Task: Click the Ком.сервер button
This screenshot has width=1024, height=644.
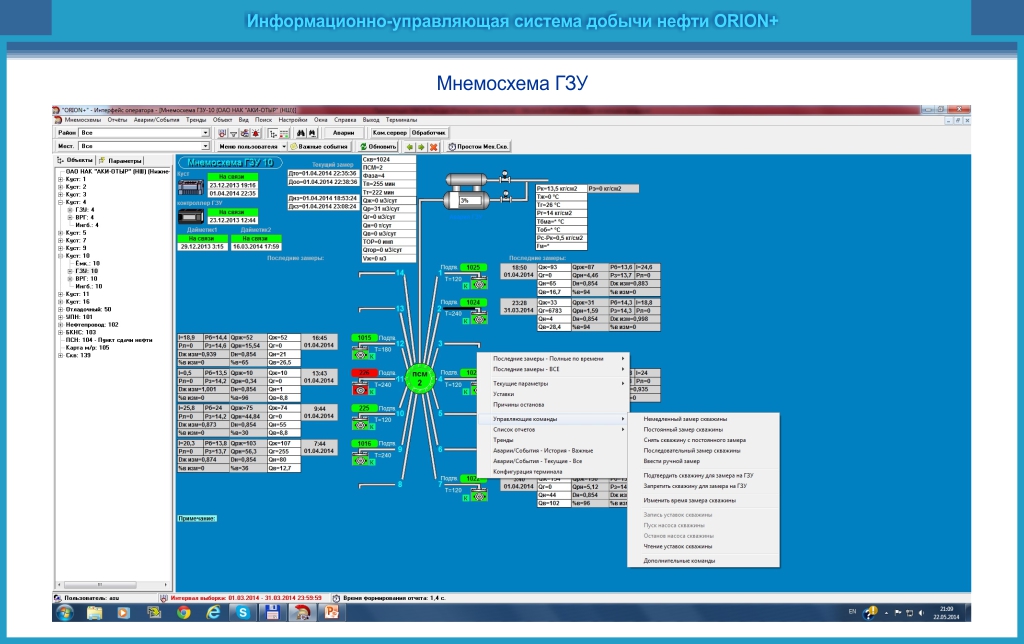Action: (389, 133)
